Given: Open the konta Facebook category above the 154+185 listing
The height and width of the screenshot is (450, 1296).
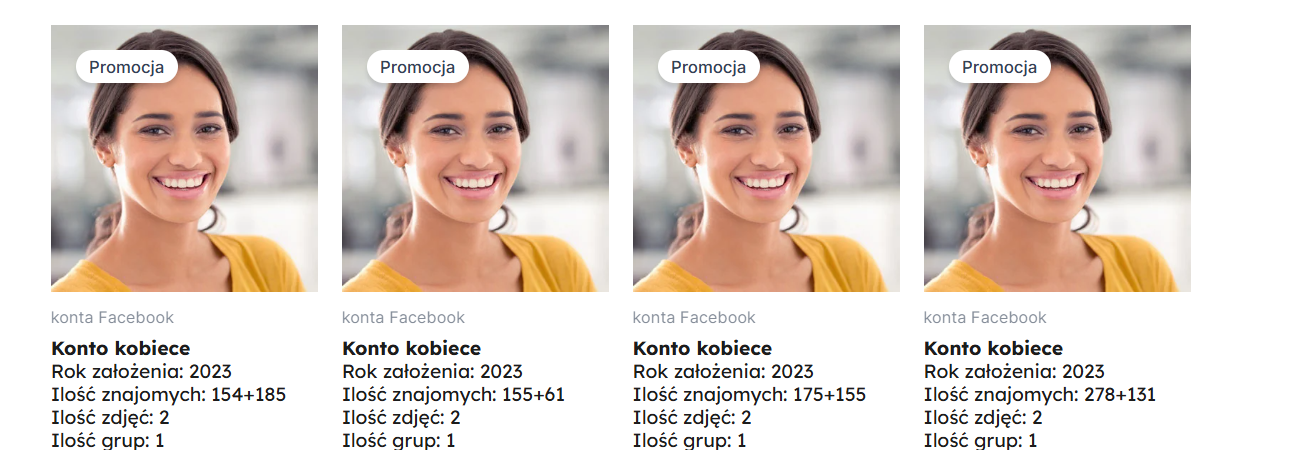Looking at the screenshot, I should click(112, 318).
